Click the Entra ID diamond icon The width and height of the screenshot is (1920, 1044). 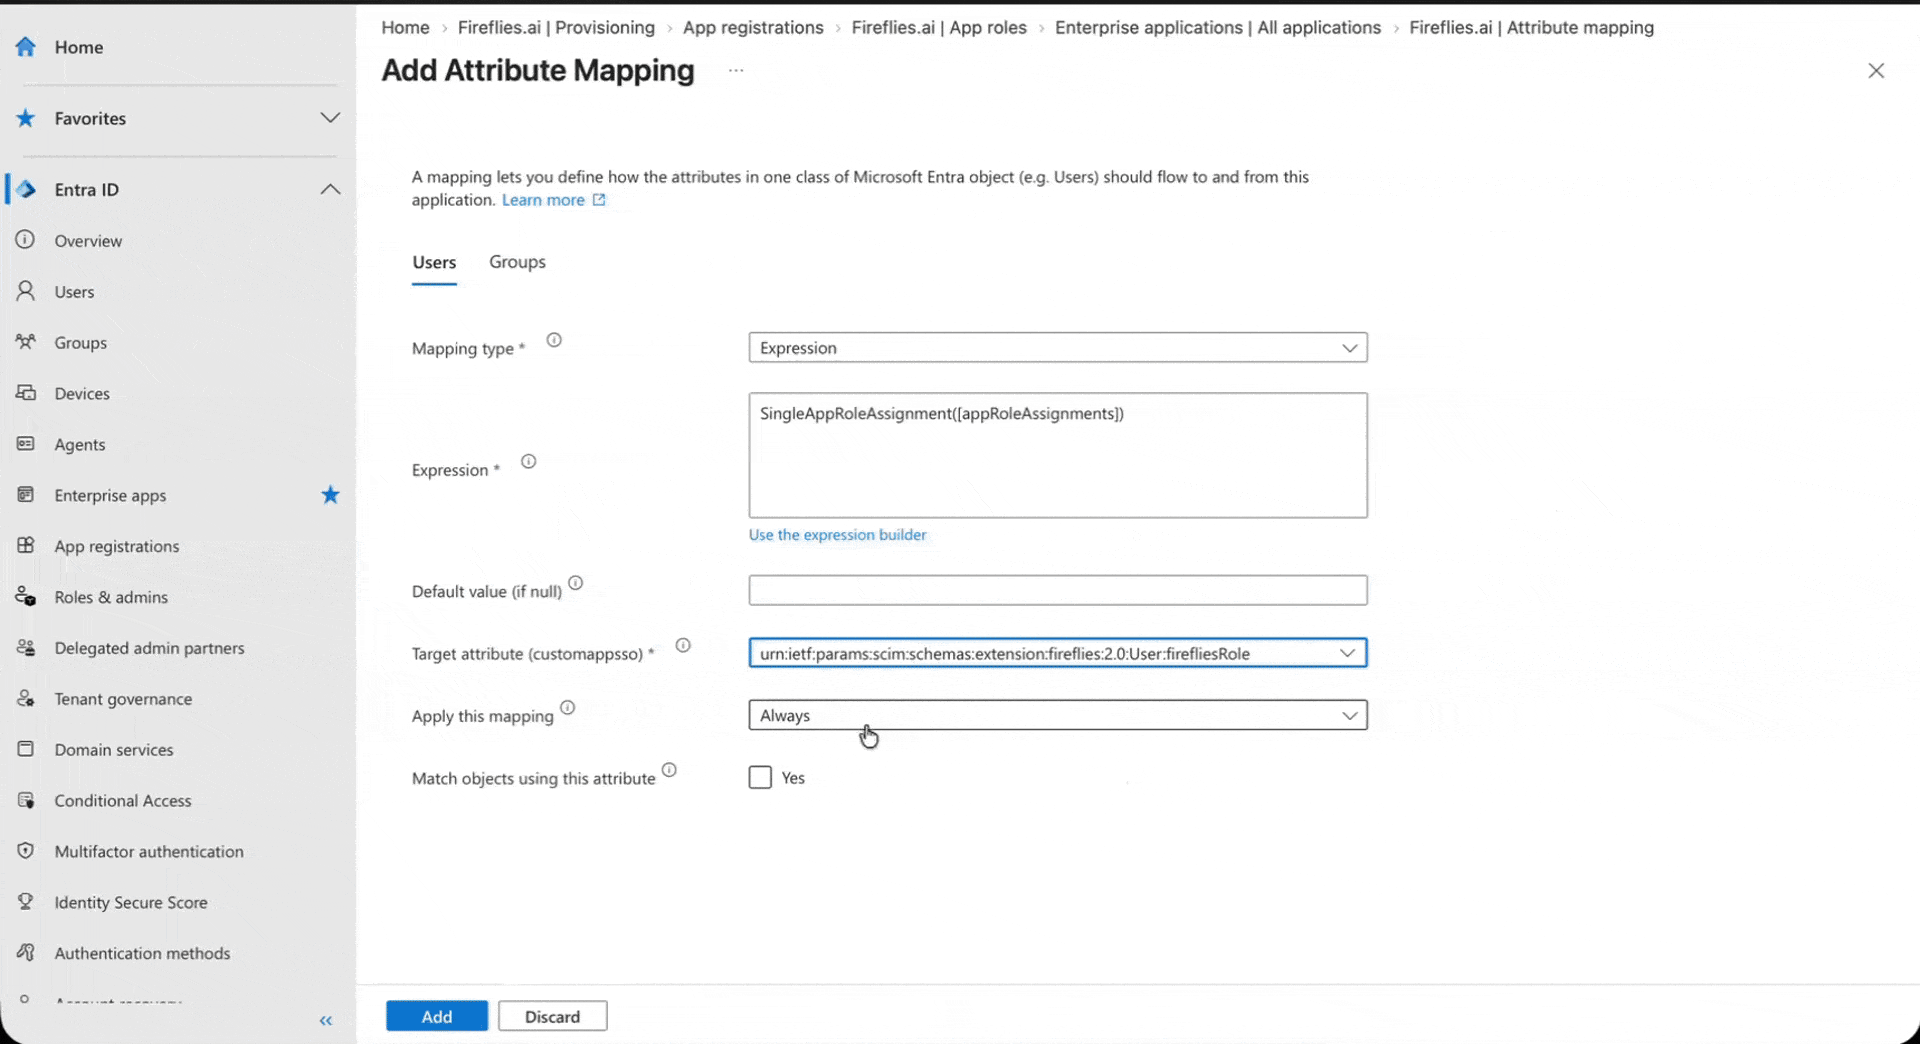[26, 189]
